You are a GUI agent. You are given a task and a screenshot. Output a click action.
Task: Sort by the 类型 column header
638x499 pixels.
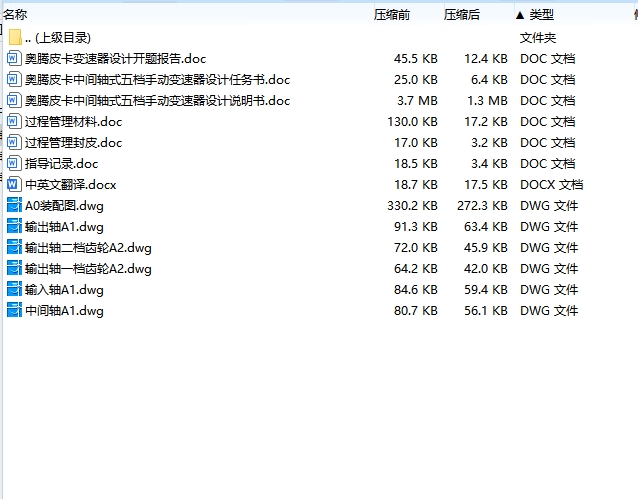[x=542, y=15]
